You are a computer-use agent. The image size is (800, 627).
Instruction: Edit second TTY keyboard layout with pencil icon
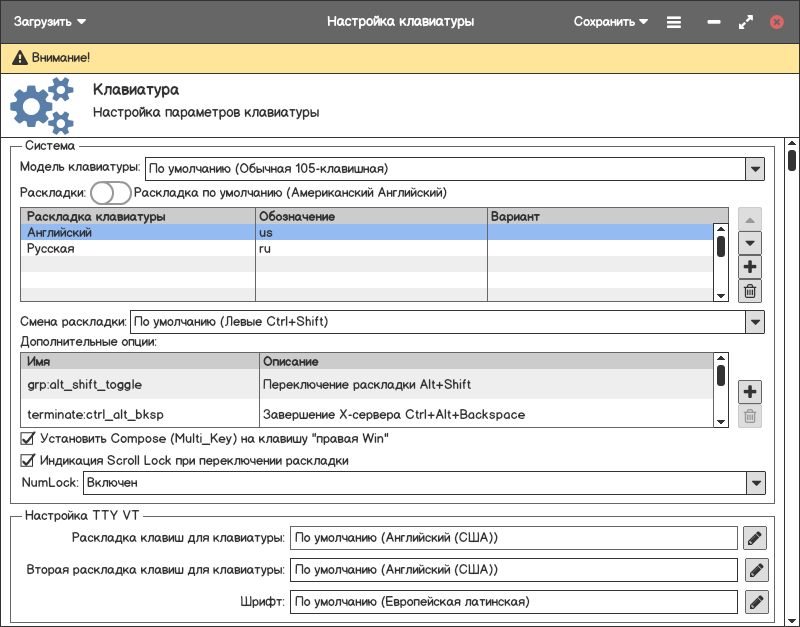[755, 571]
